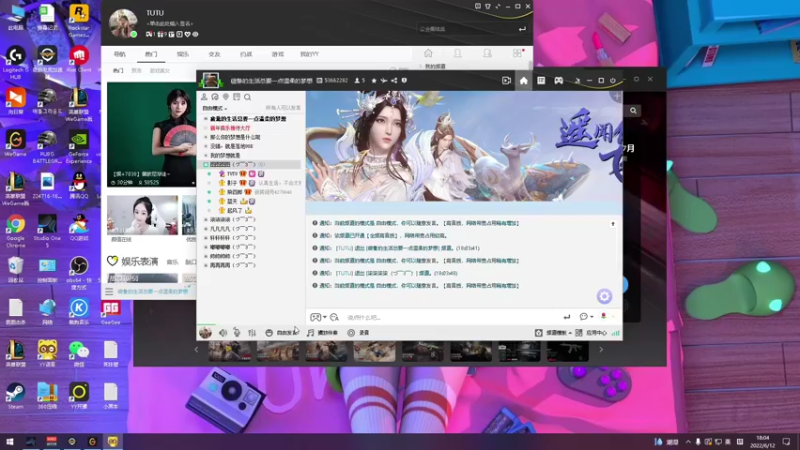Switch to the last 'YY' tab in main window
This screenshot has height=450, width=800.
309,54
